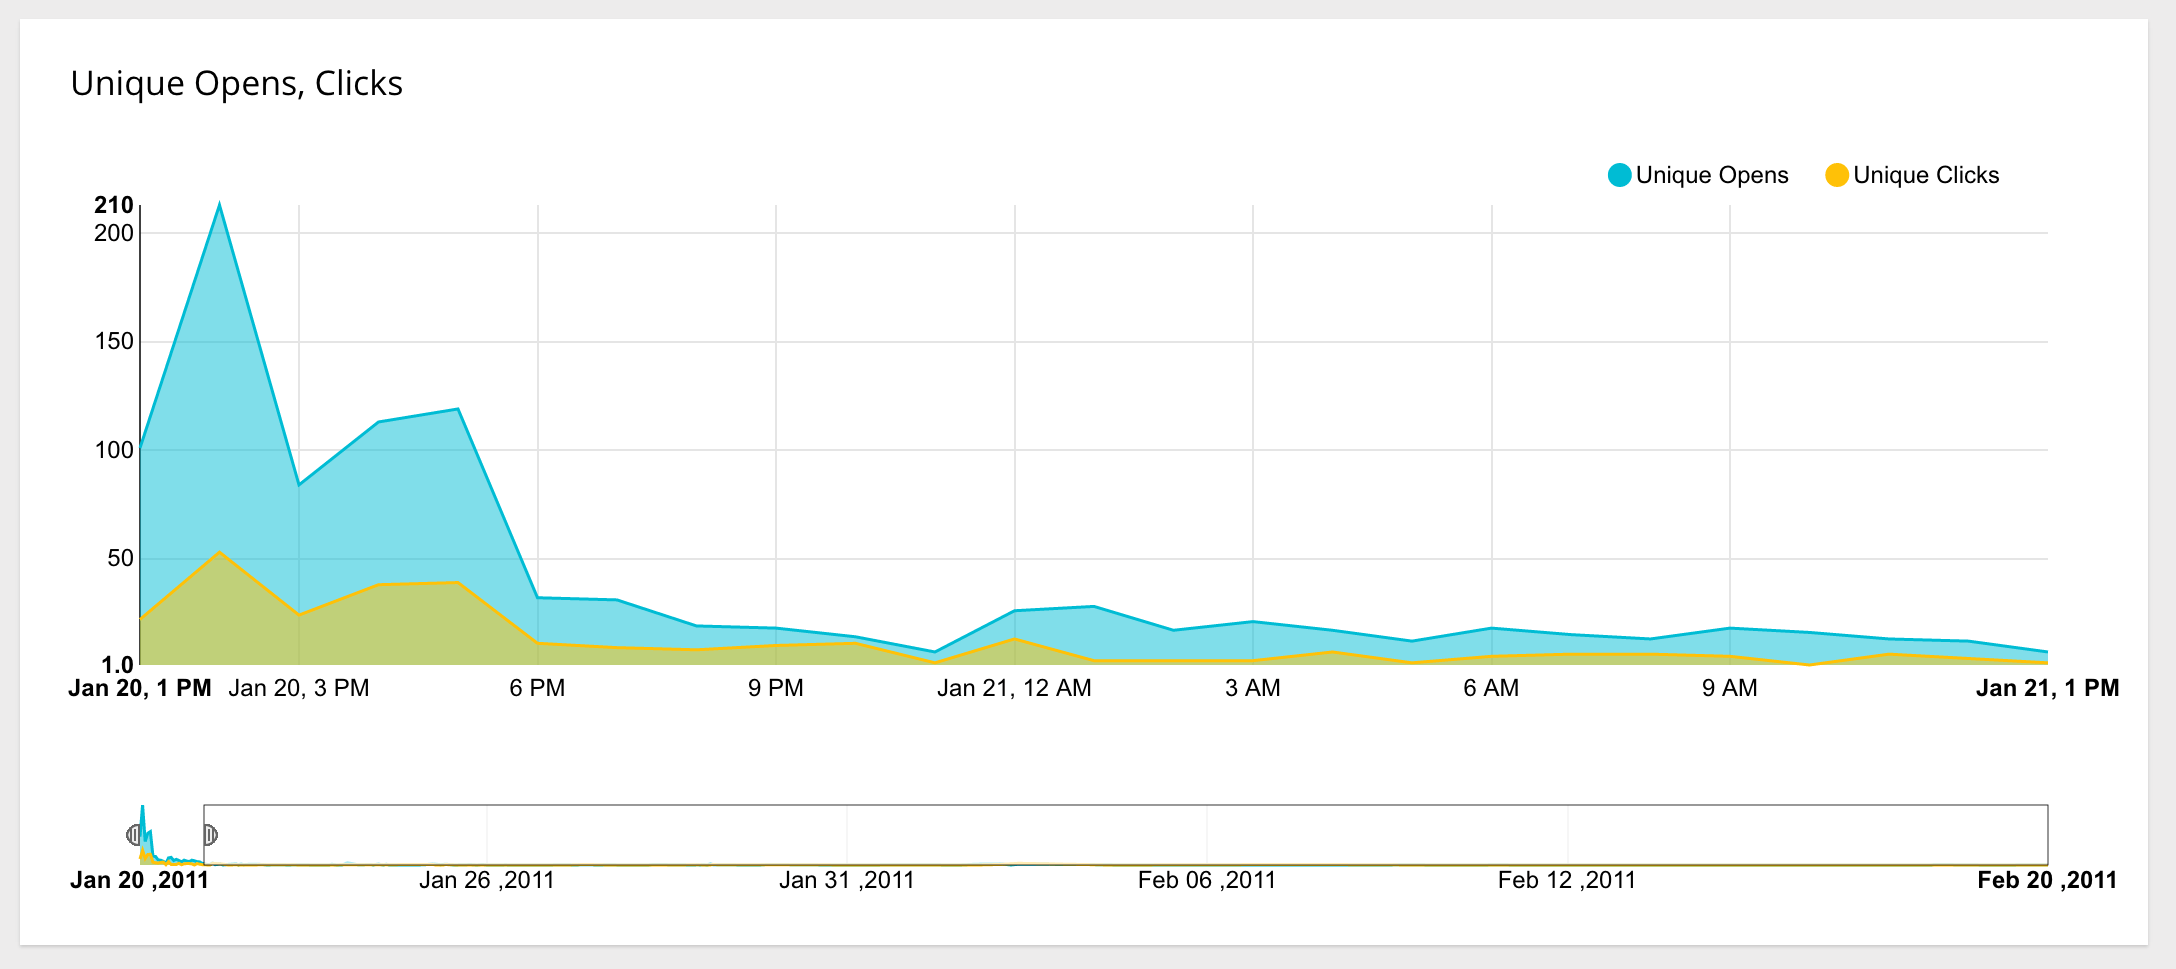Click the right range selector handle
The width and height of the screenshot is (2176, 969).
(x=210, y=835)
